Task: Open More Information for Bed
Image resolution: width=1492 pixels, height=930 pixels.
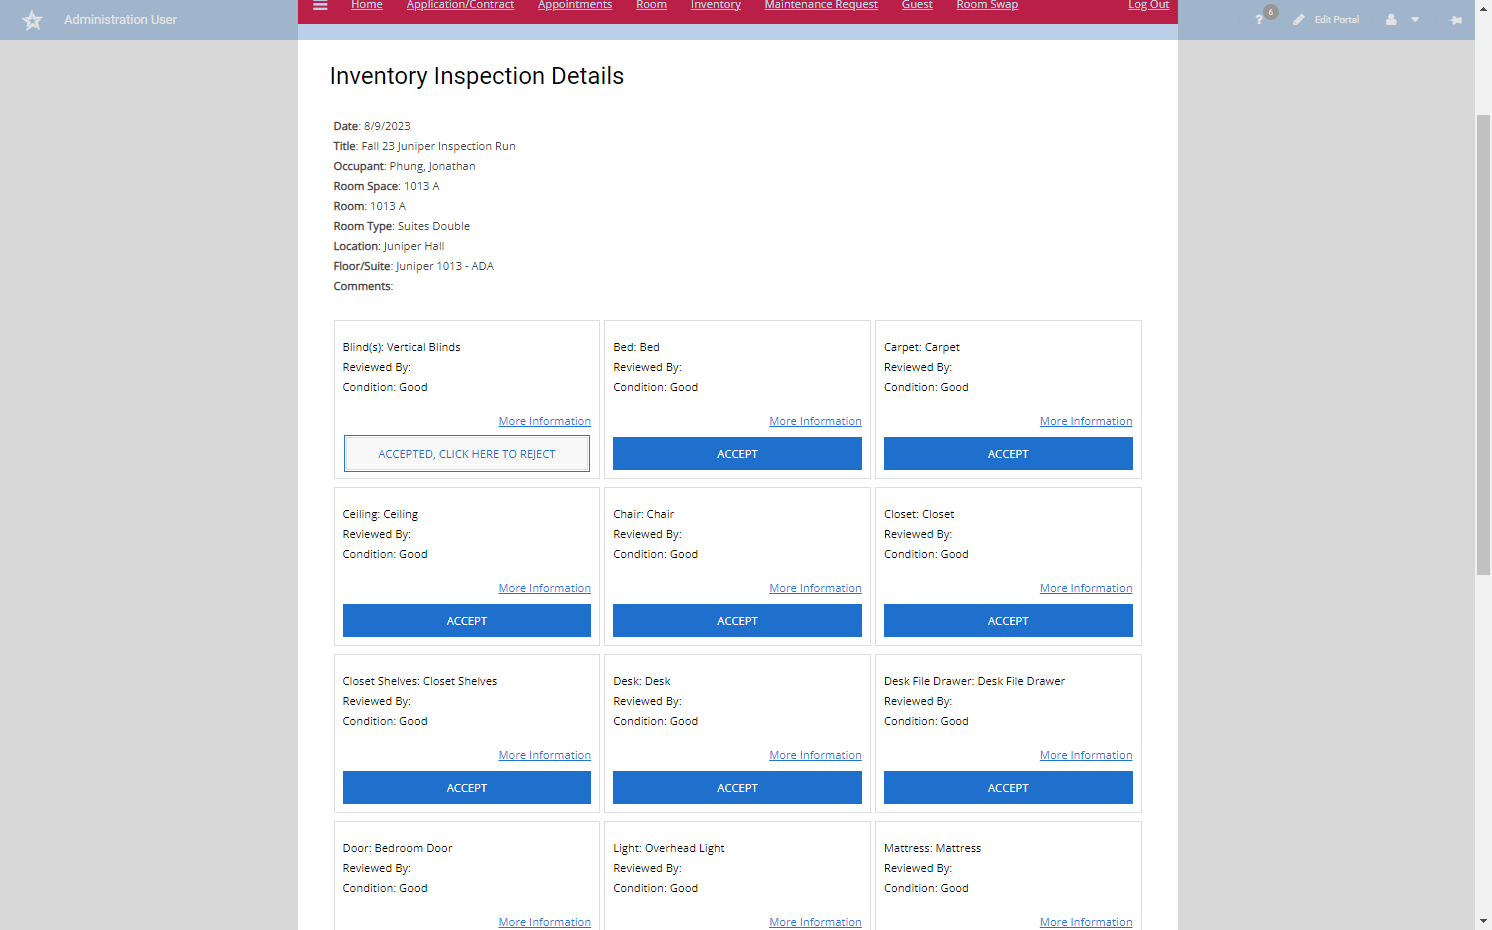Action: pyautogui.click(x=815, y=421)
